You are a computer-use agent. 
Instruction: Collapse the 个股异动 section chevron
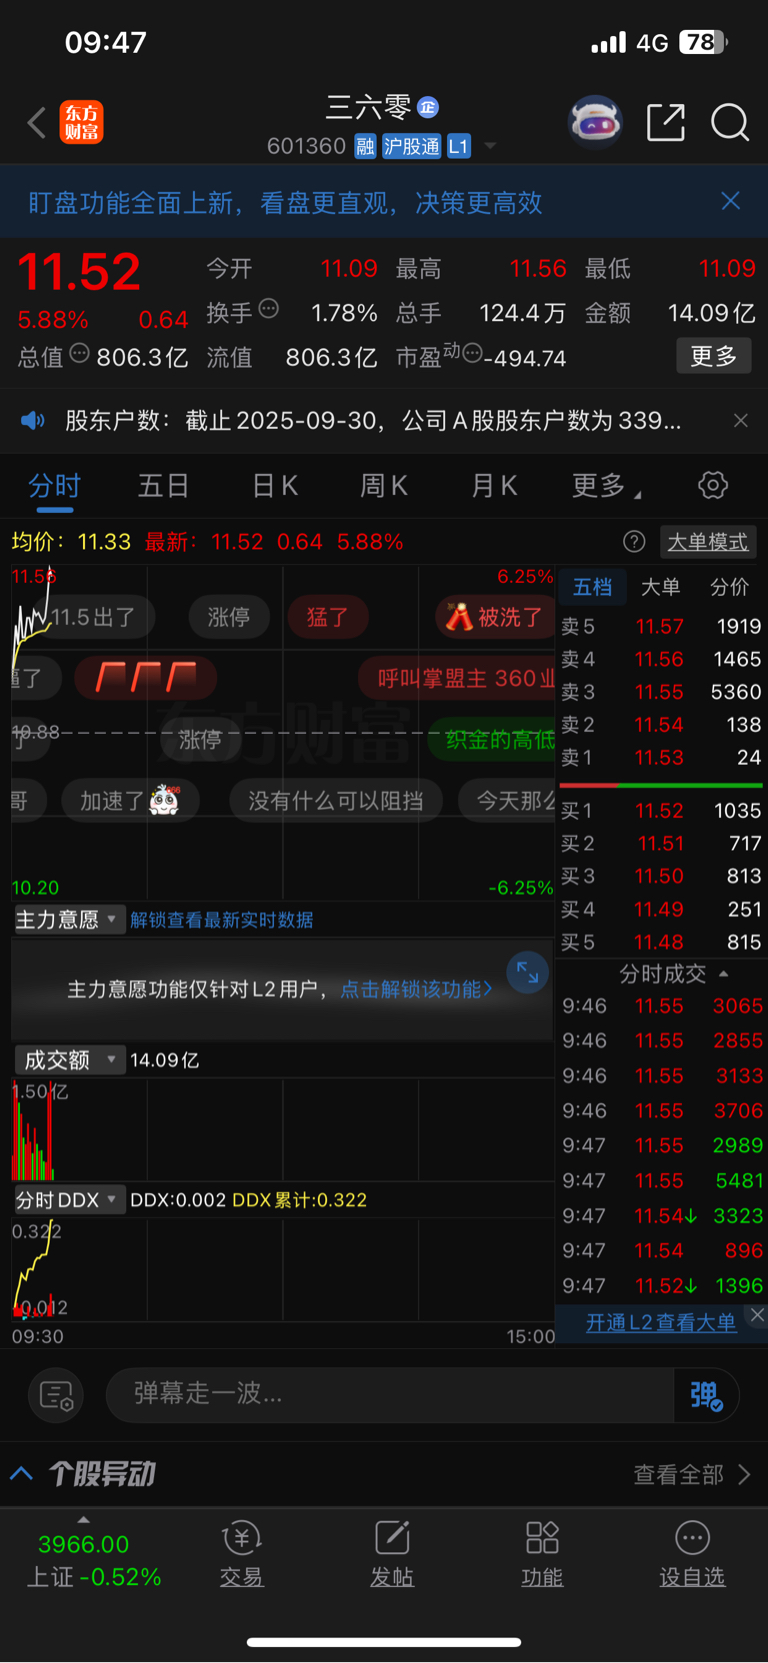click(22, 1473)
